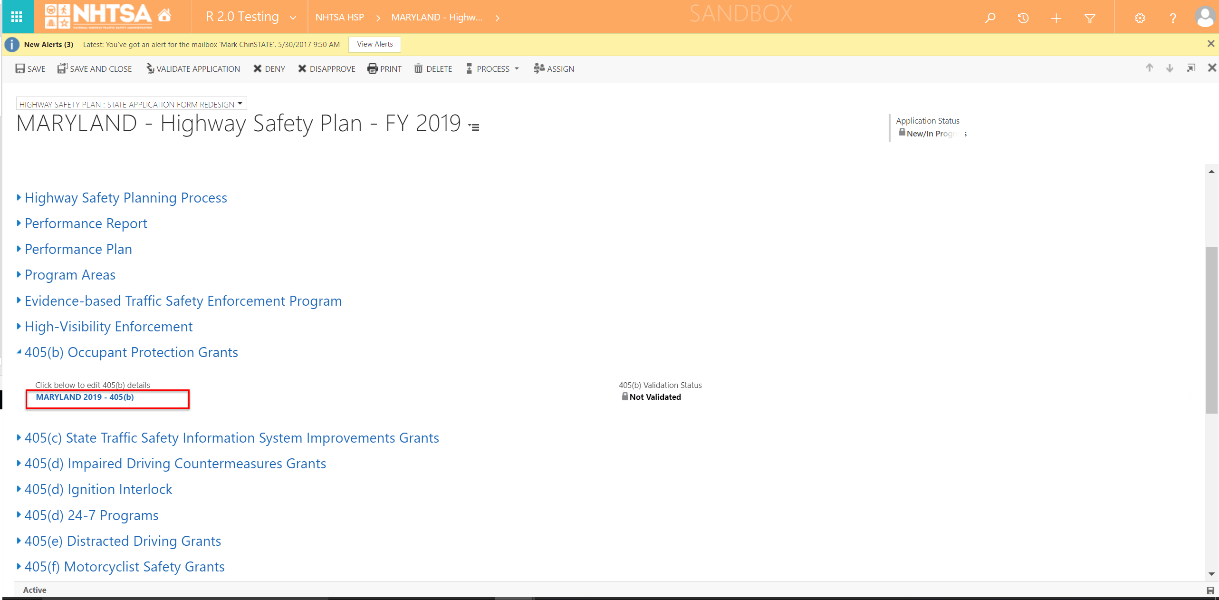Click the View Alerts button

pyautogui.click(x=375, y=44)
